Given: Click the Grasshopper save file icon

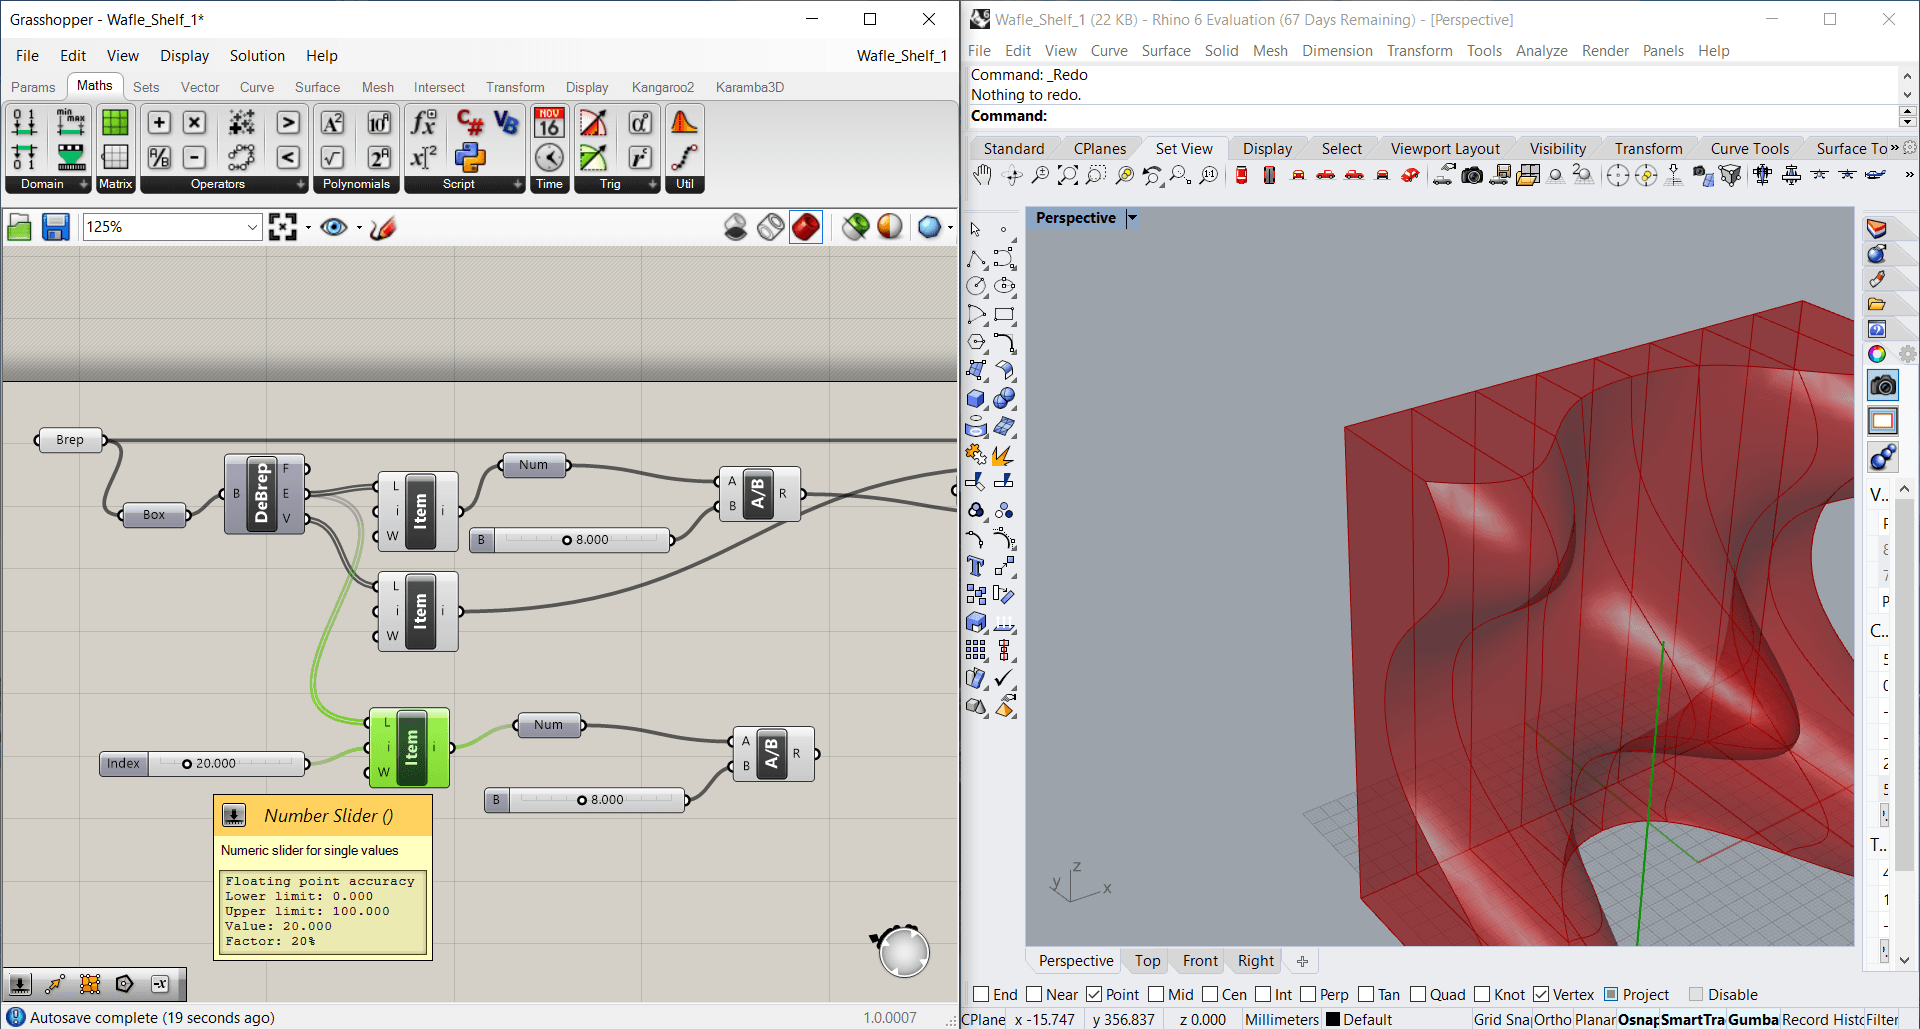Looking at the screenshot, I should tap(55, 228).
